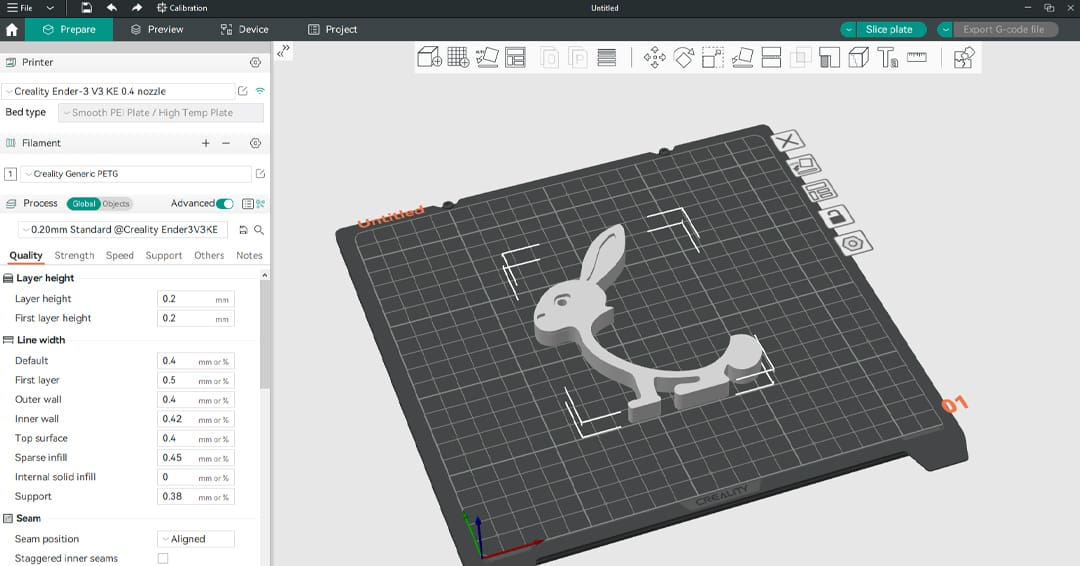Select the Rotate tool in toolbar

point(684,58)
